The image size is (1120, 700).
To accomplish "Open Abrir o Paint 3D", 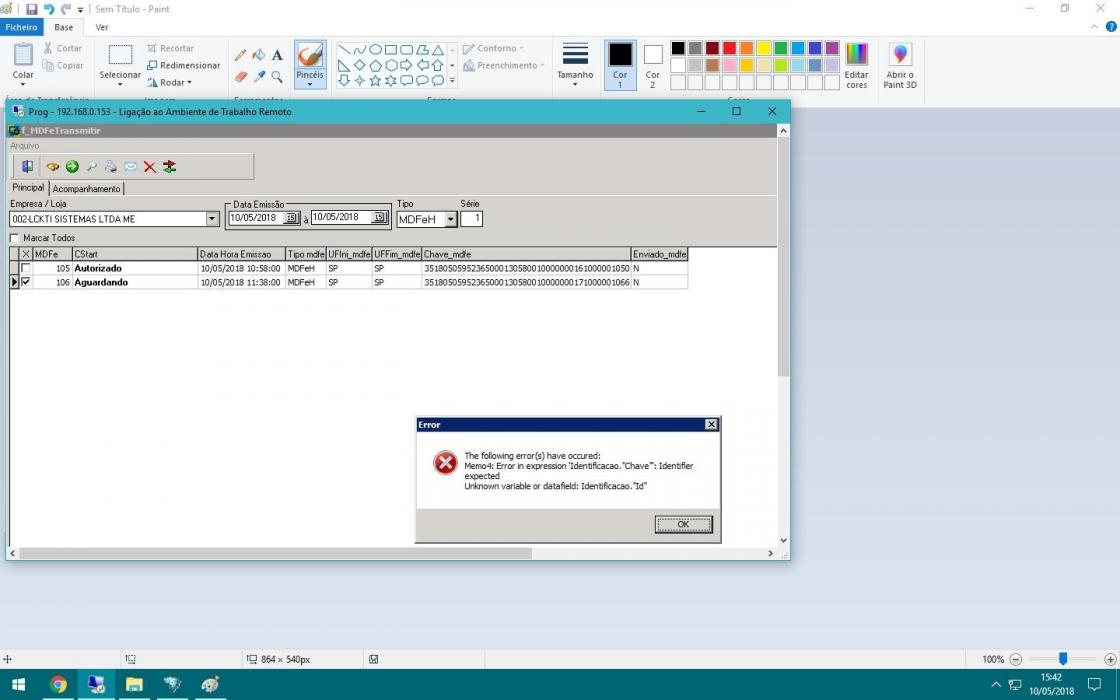I will (900, 65).
